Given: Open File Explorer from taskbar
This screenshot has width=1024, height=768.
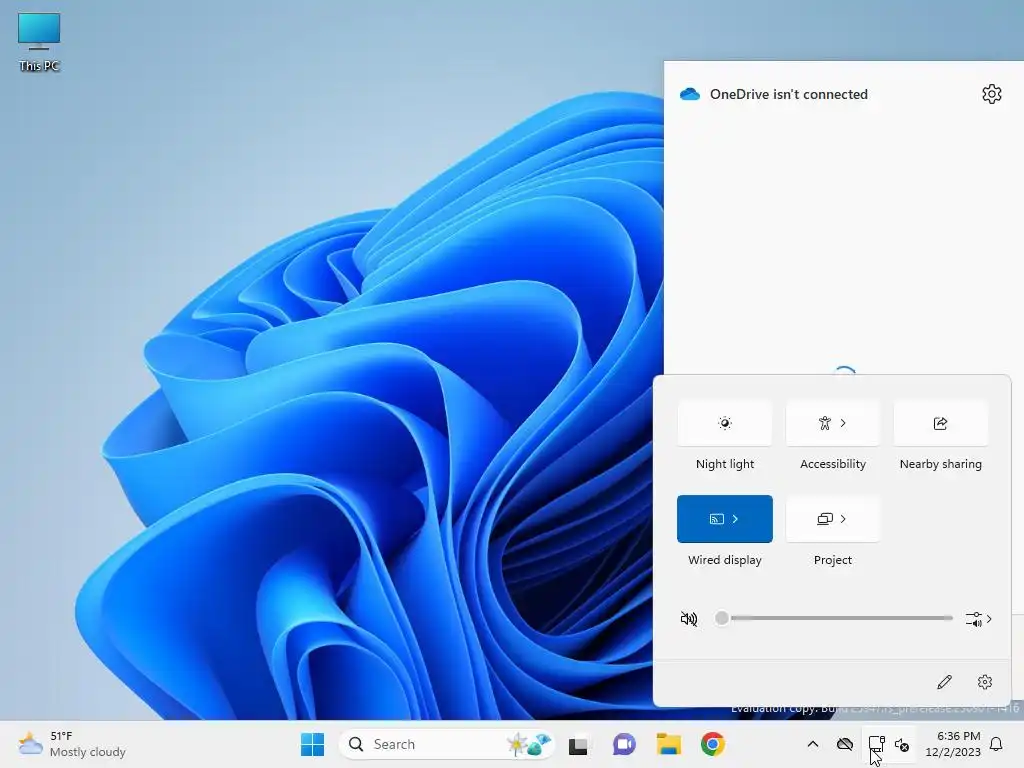Looking at the screenshot, I should pyautogui.click(x=669, y=744).
